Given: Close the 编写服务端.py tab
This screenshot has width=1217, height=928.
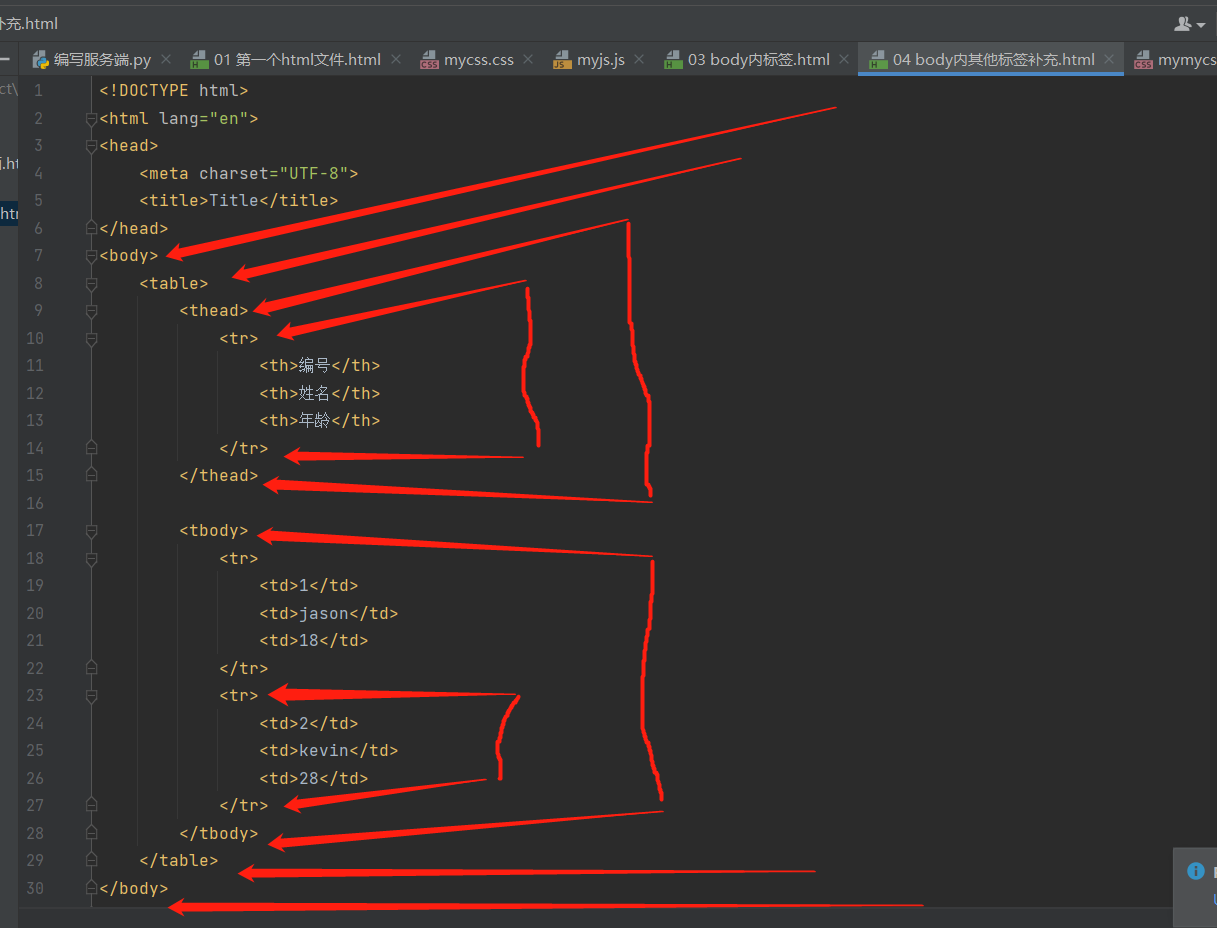Looking at the screenshot, I should [x=166, y=60].
